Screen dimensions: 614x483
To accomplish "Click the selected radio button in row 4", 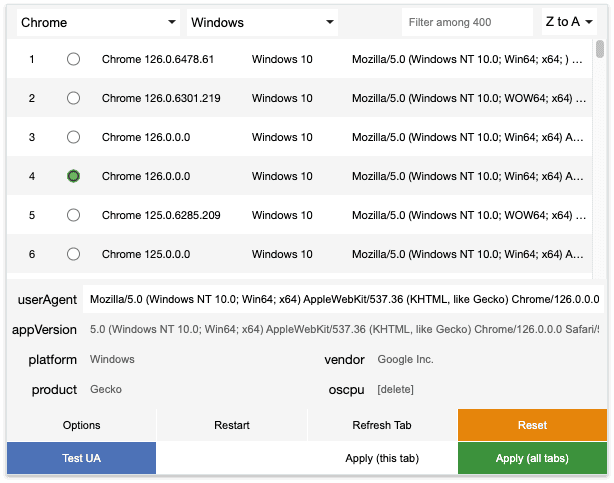I will (73, 176).
